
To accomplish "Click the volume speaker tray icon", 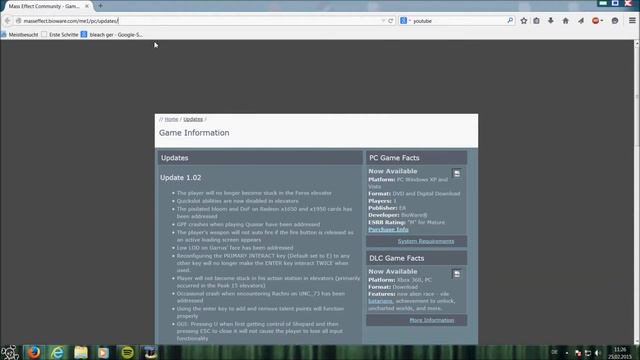I will pos(598,353).
